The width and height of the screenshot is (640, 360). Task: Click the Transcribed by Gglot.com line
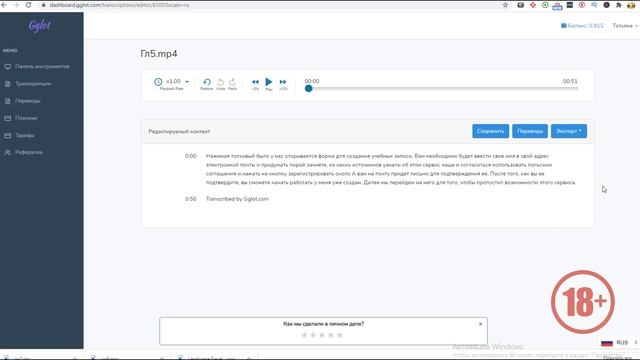coord(237,199)
